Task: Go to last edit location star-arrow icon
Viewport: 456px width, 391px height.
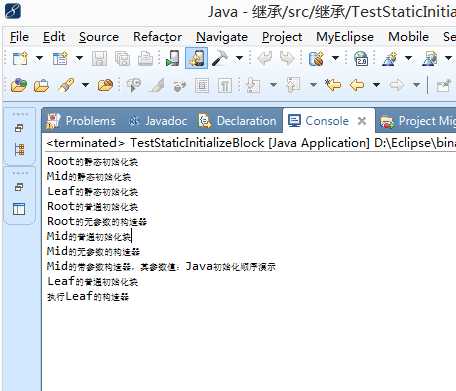Action: click(333, 85)
